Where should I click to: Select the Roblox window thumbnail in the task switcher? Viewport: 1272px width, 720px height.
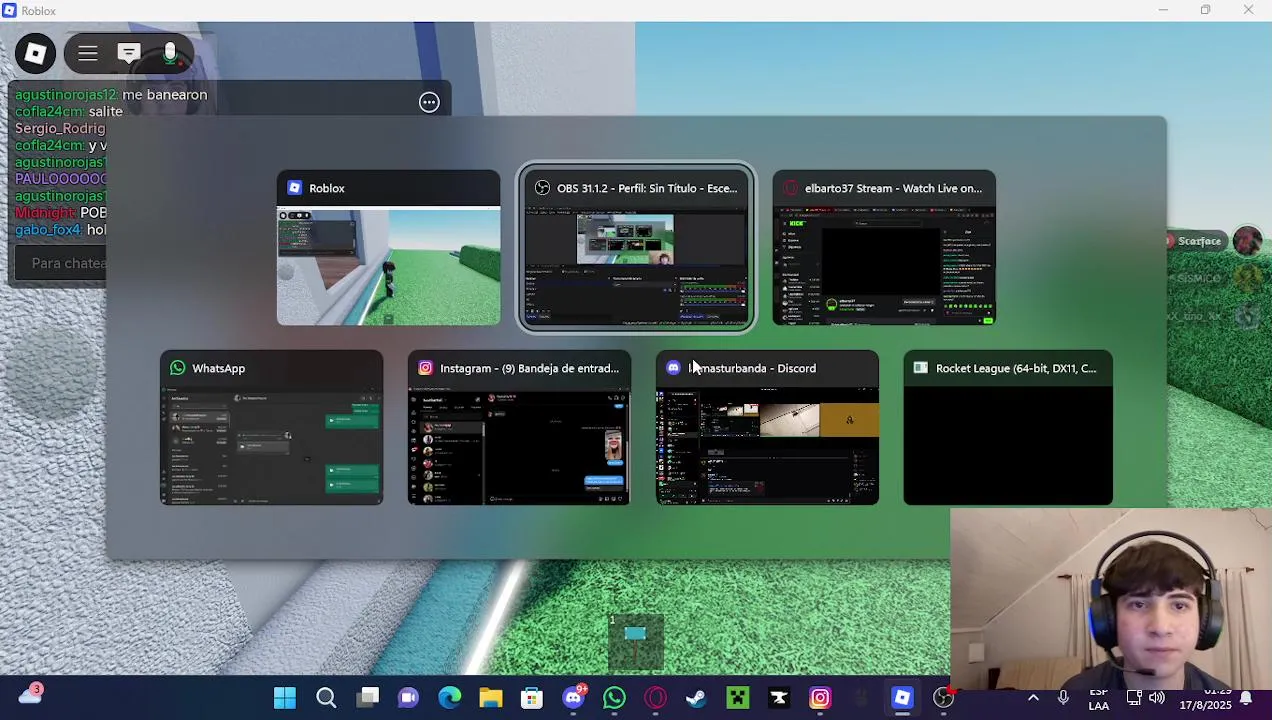coord(388,248)
